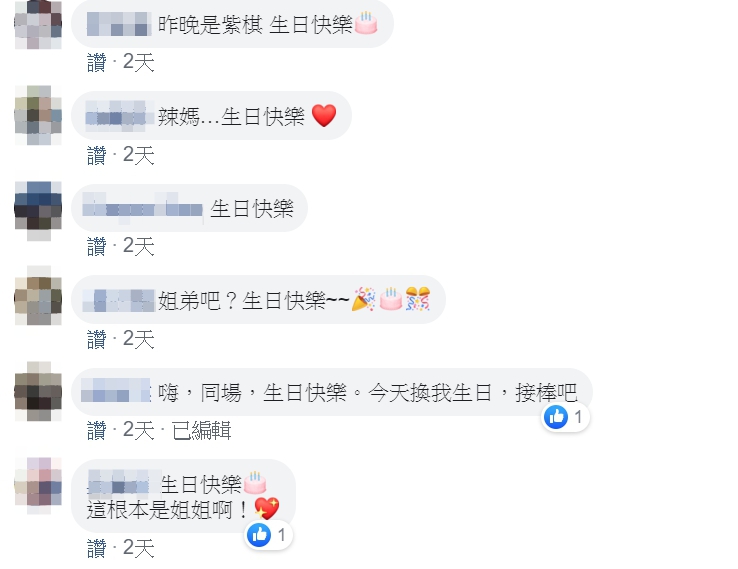This screenshot has height=569, width=738.
Task: Open avatar of 嗨，同場 commenter
Action: point(38,391)
